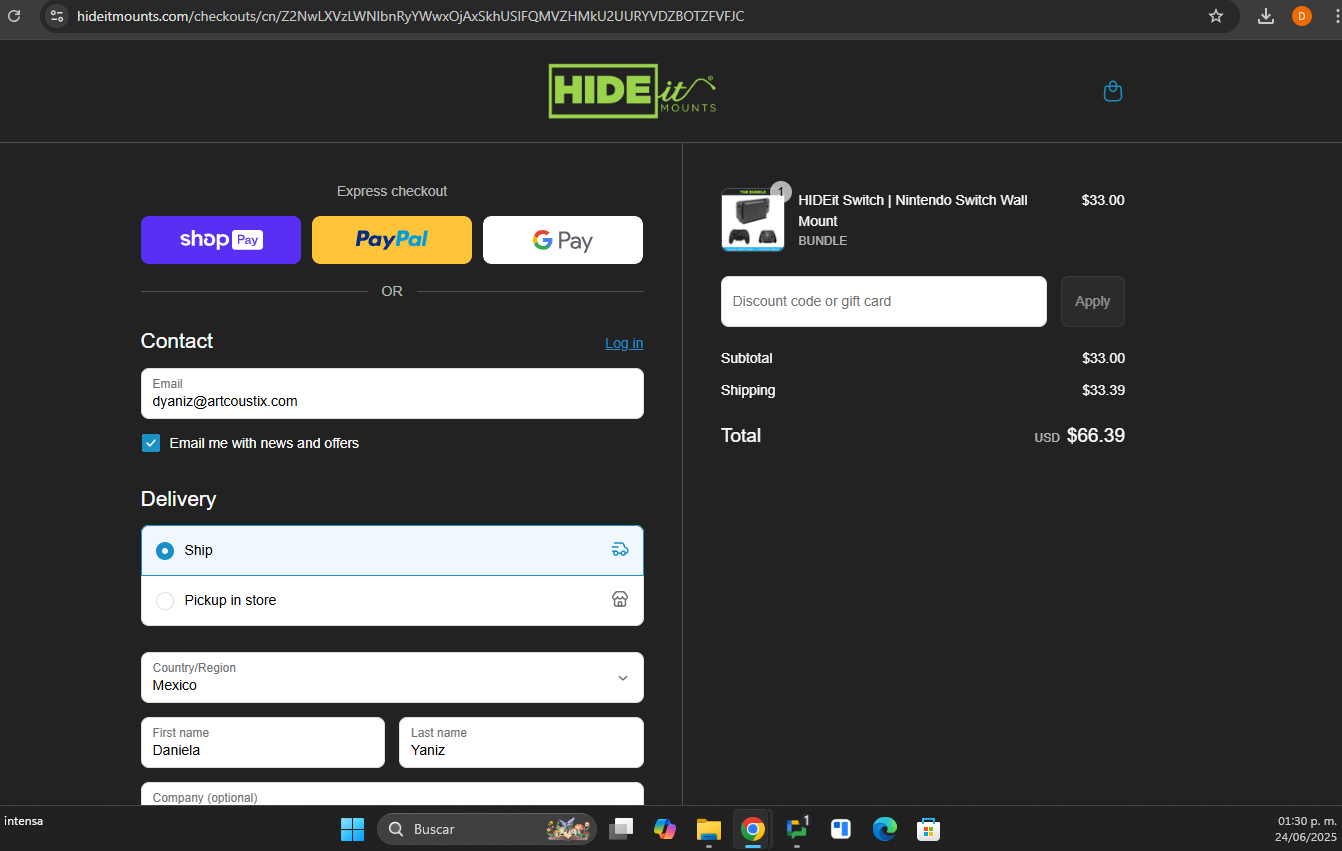Pay with PayPal express checkout

click(392, 240)
